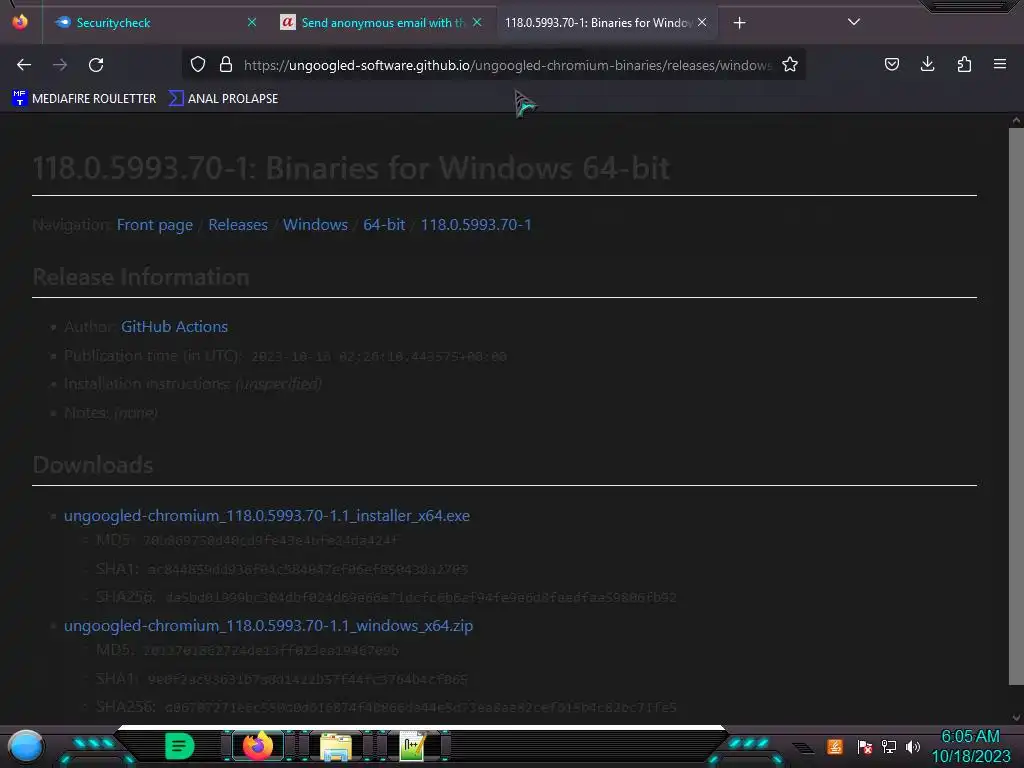
Task: Follow the 64-bit navigation link
Action: (x=384, y=225)
